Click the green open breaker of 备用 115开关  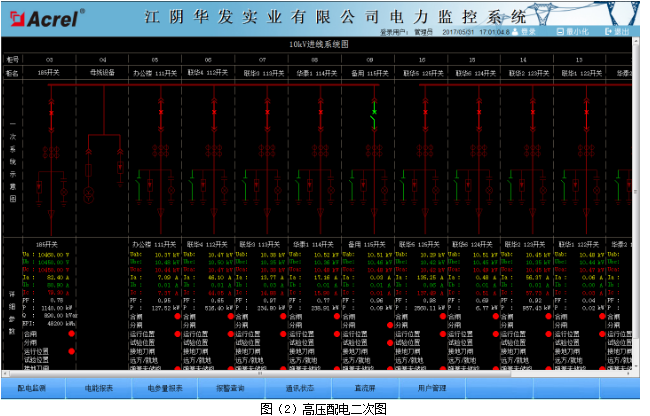coord(374,116)
